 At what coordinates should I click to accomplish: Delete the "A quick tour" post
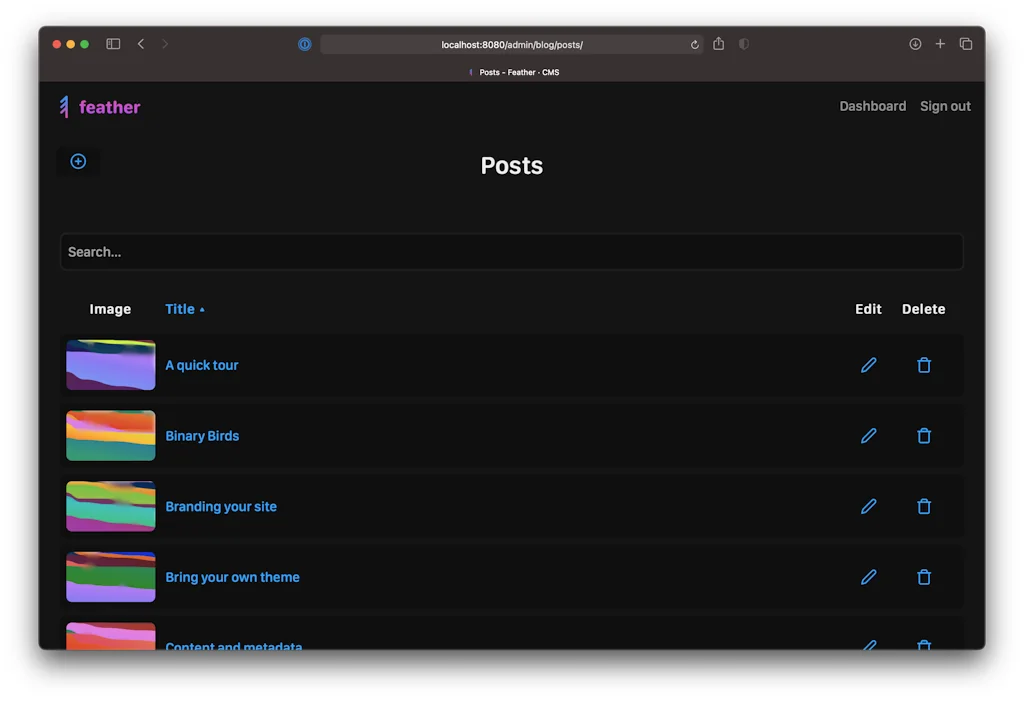[x=923, y=365]
